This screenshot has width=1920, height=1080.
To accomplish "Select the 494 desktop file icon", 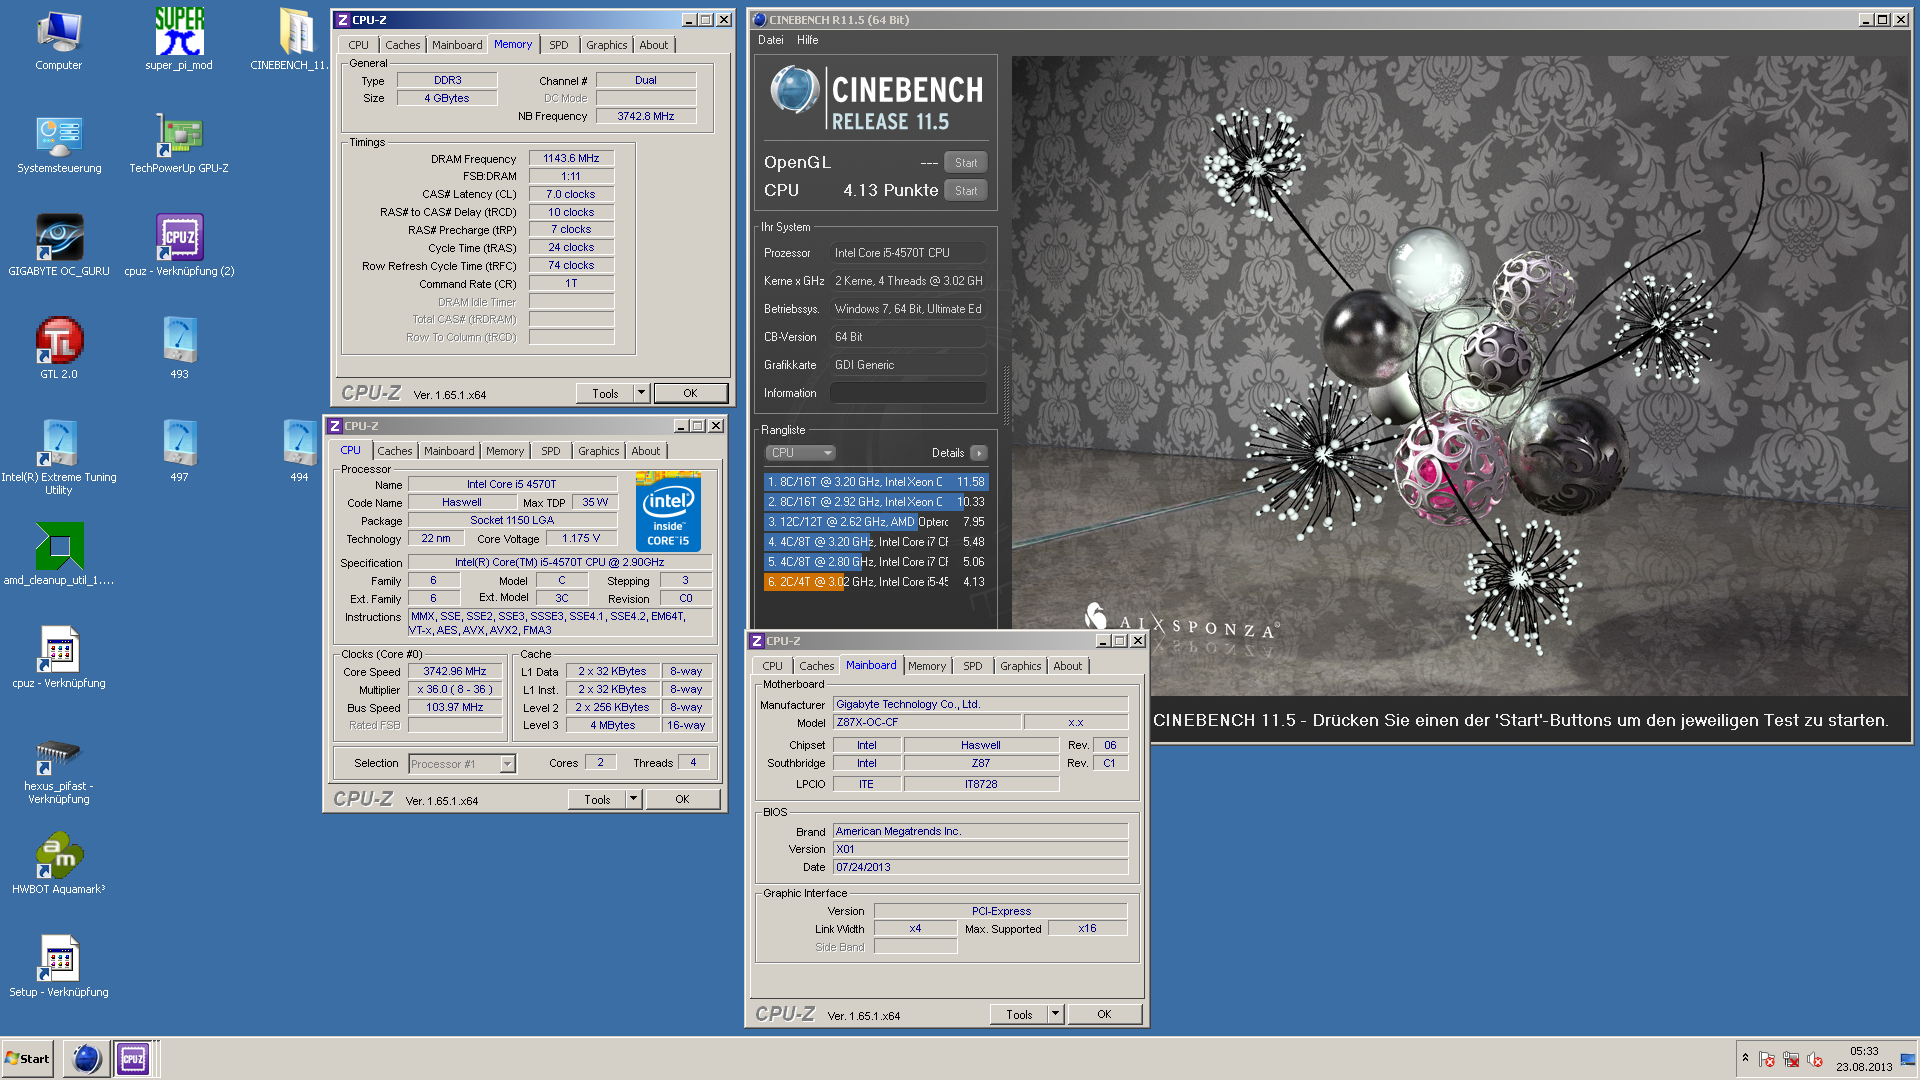I will [299, 452].
